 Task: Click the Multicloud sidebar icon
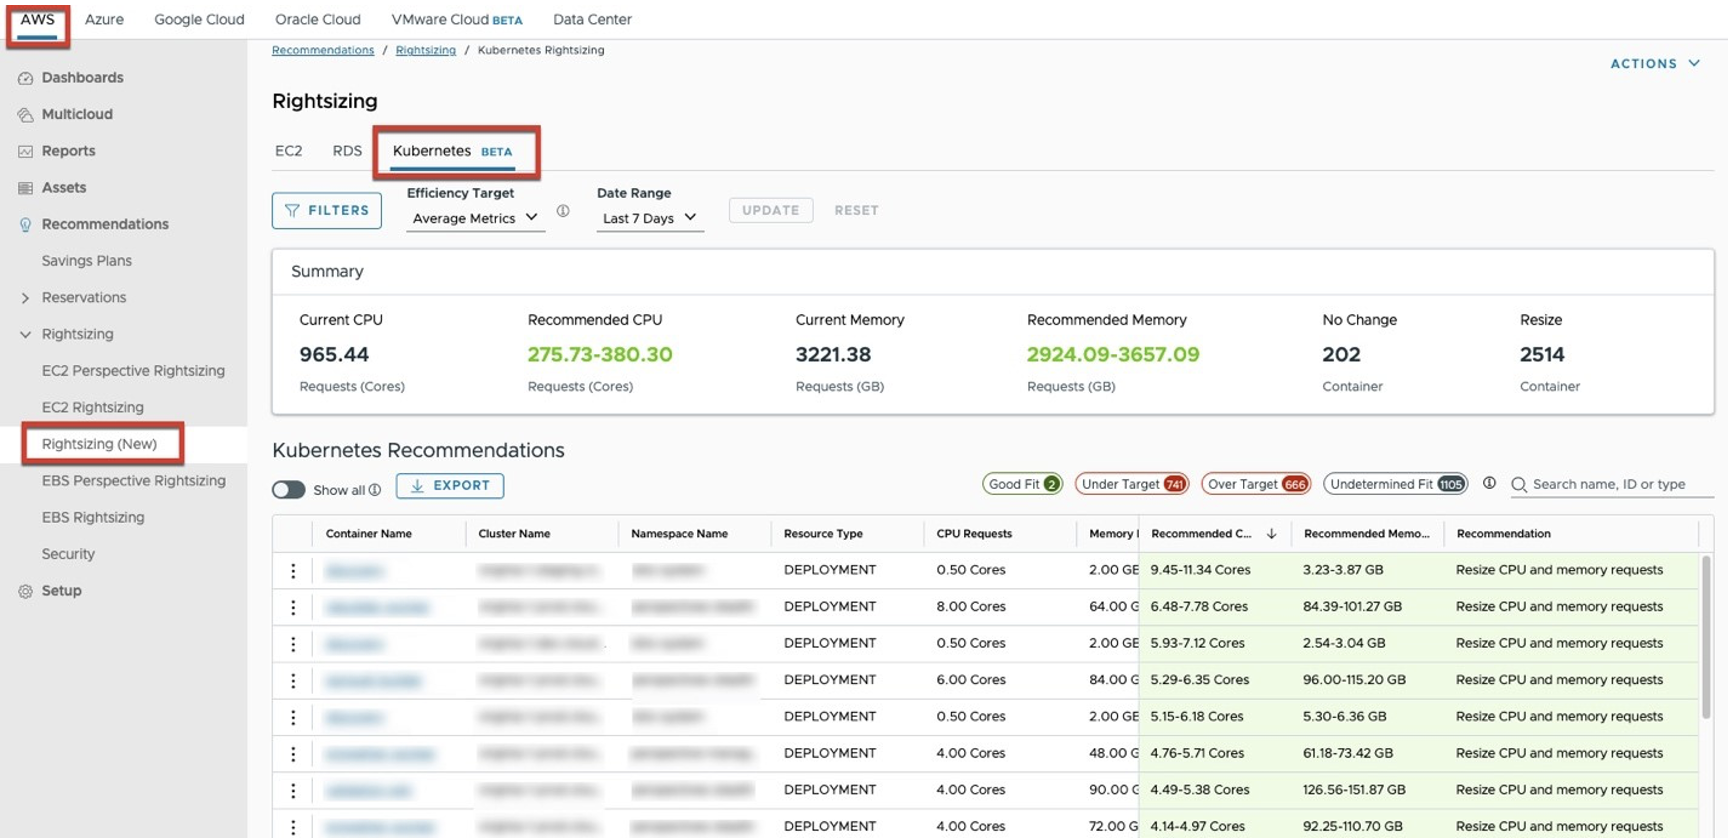[x=25, y=115]
